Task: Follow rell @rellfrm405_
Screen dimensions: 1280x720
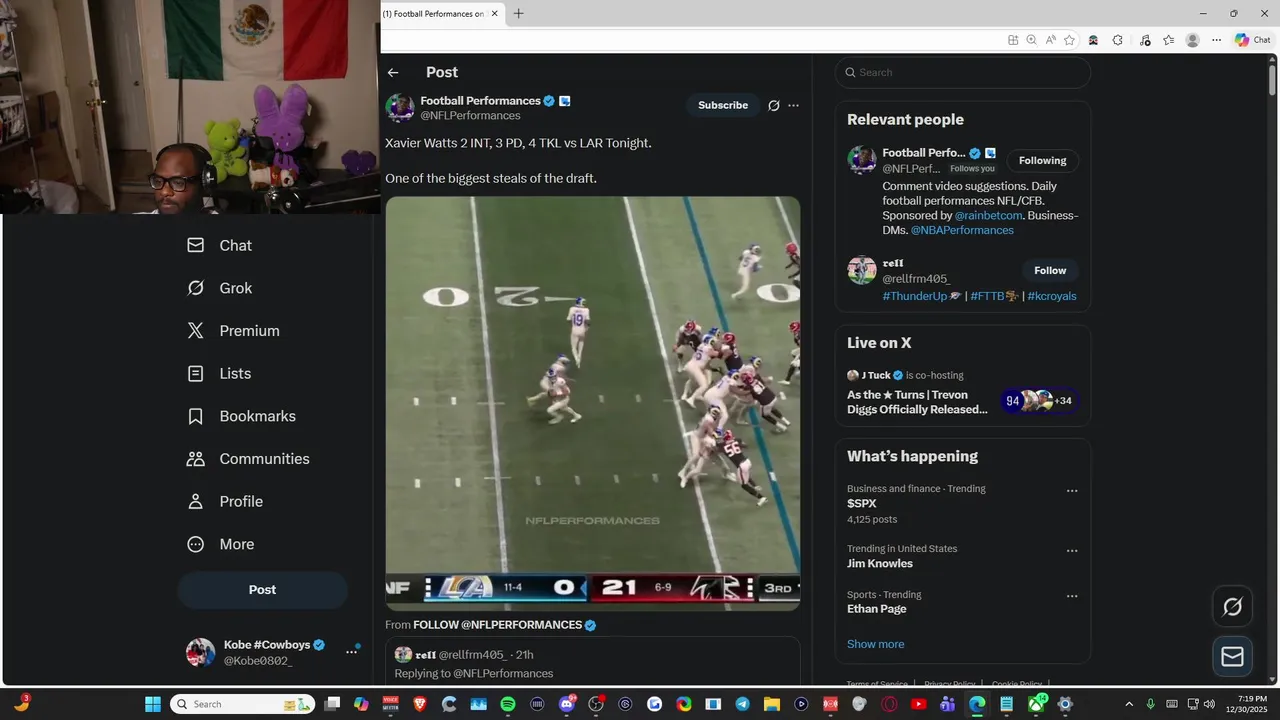Action: pyautogui.click(x=1049, y=271)
